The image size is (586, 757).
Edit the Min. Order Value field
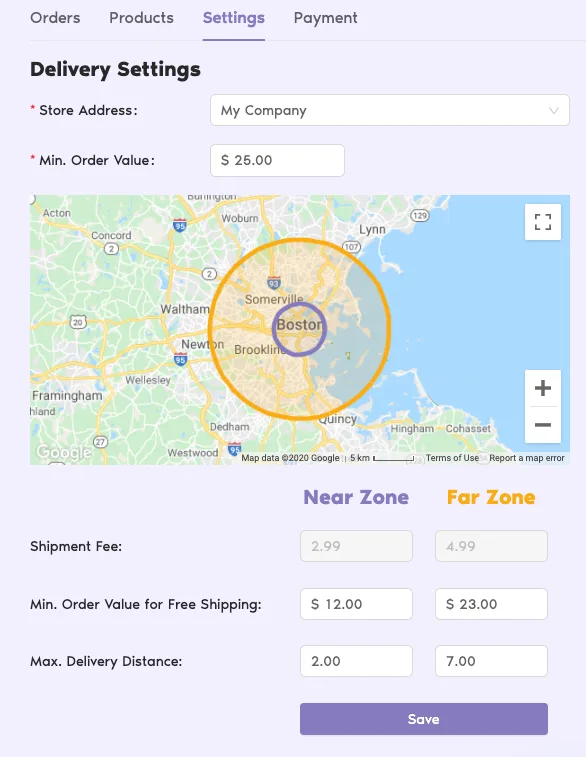pos(277,160)
